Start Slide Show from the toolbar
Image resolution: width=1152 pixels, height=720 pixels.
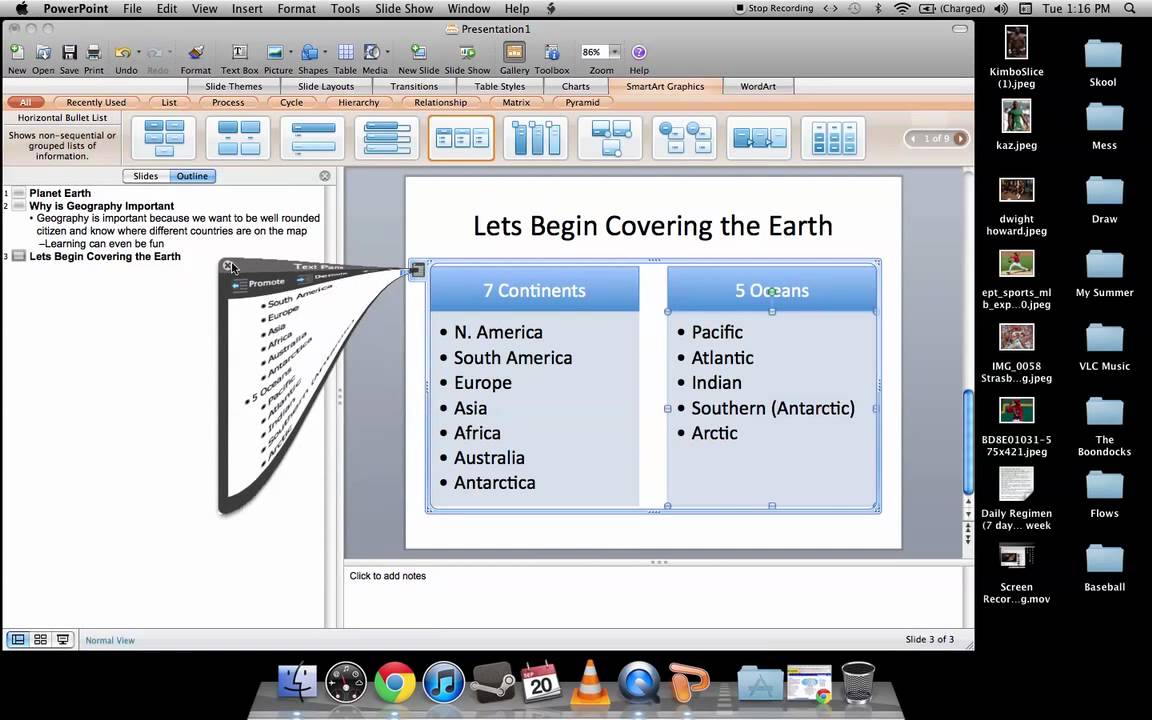(x=467, y=53)
